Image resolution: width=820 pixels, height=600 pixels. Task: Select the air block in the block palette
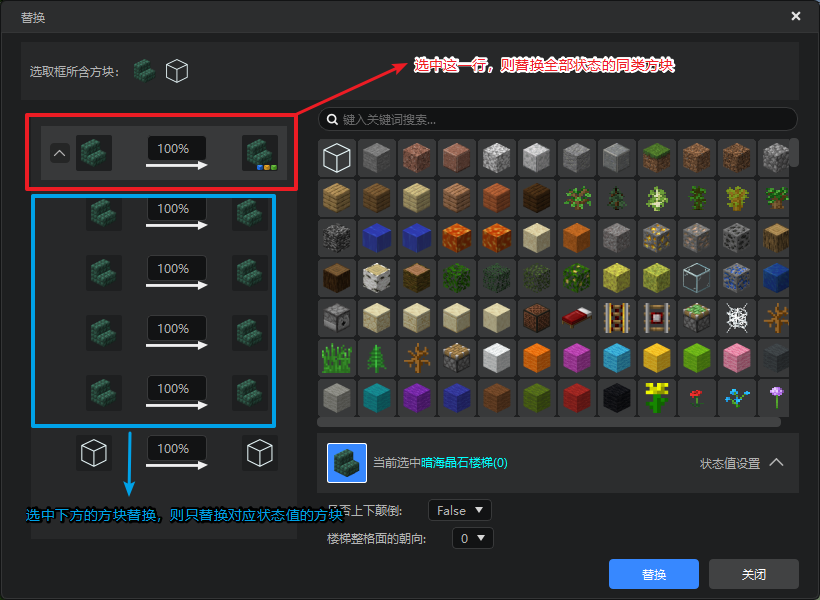(x=337, y=158)
